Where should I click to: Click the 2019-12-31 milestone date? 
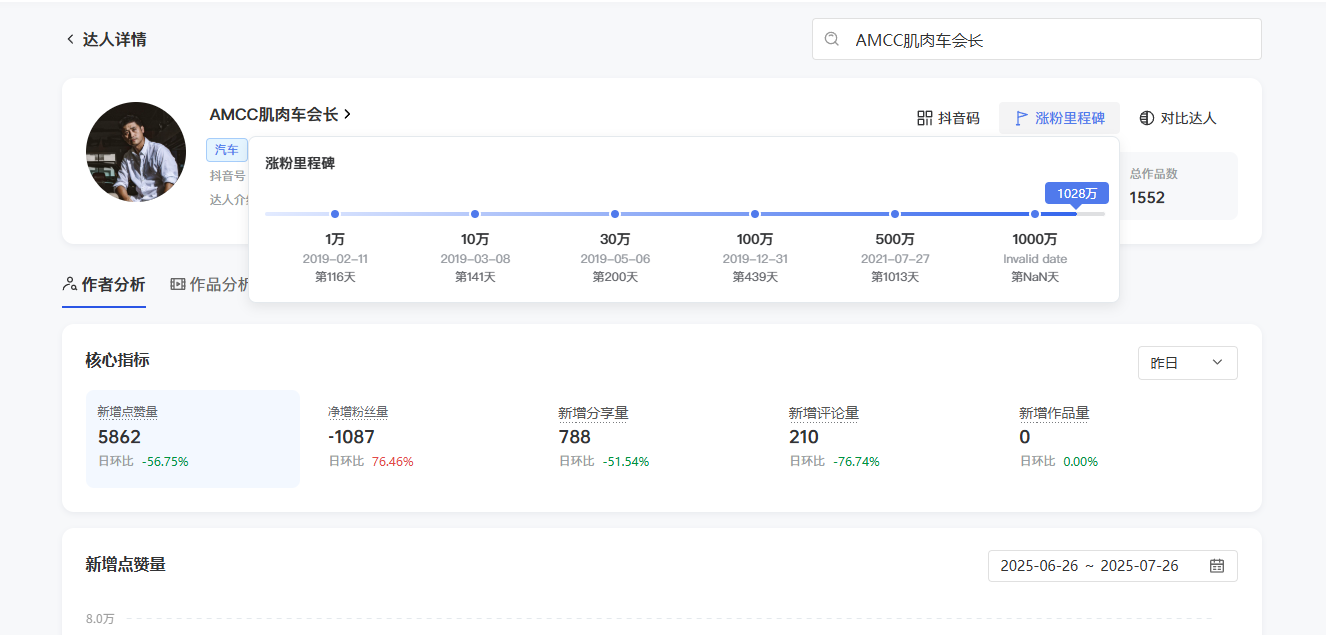click(755, 259)
